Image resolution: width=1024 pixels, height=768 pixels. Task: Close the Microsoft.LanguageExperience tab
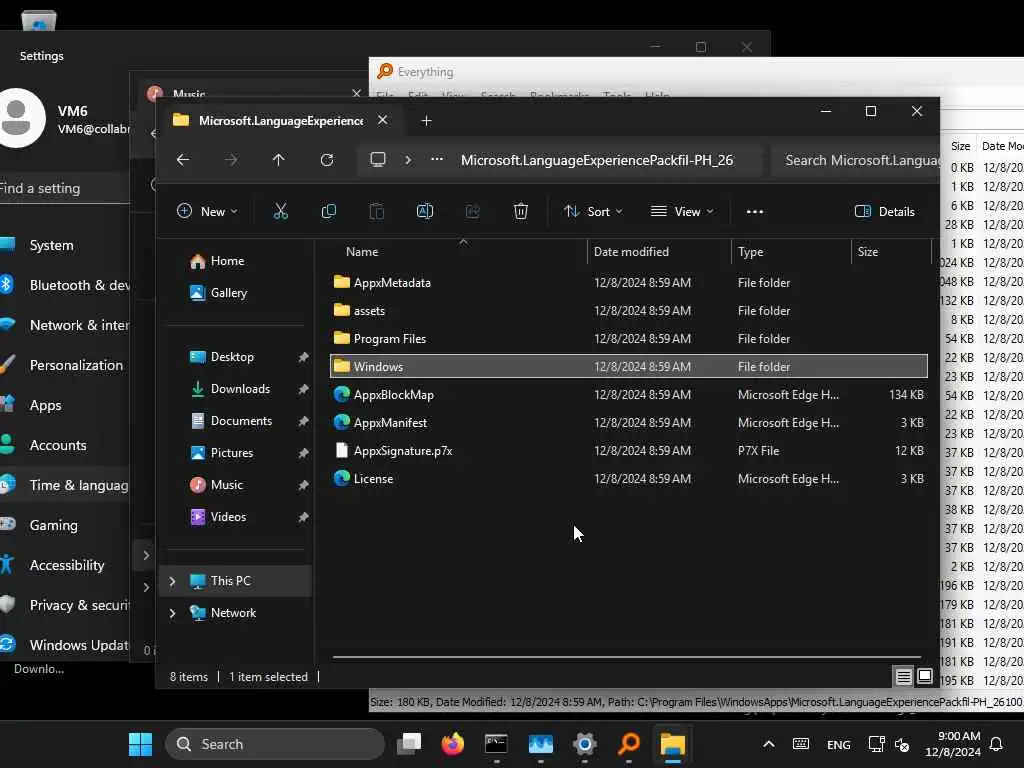[x=383, y=120]
